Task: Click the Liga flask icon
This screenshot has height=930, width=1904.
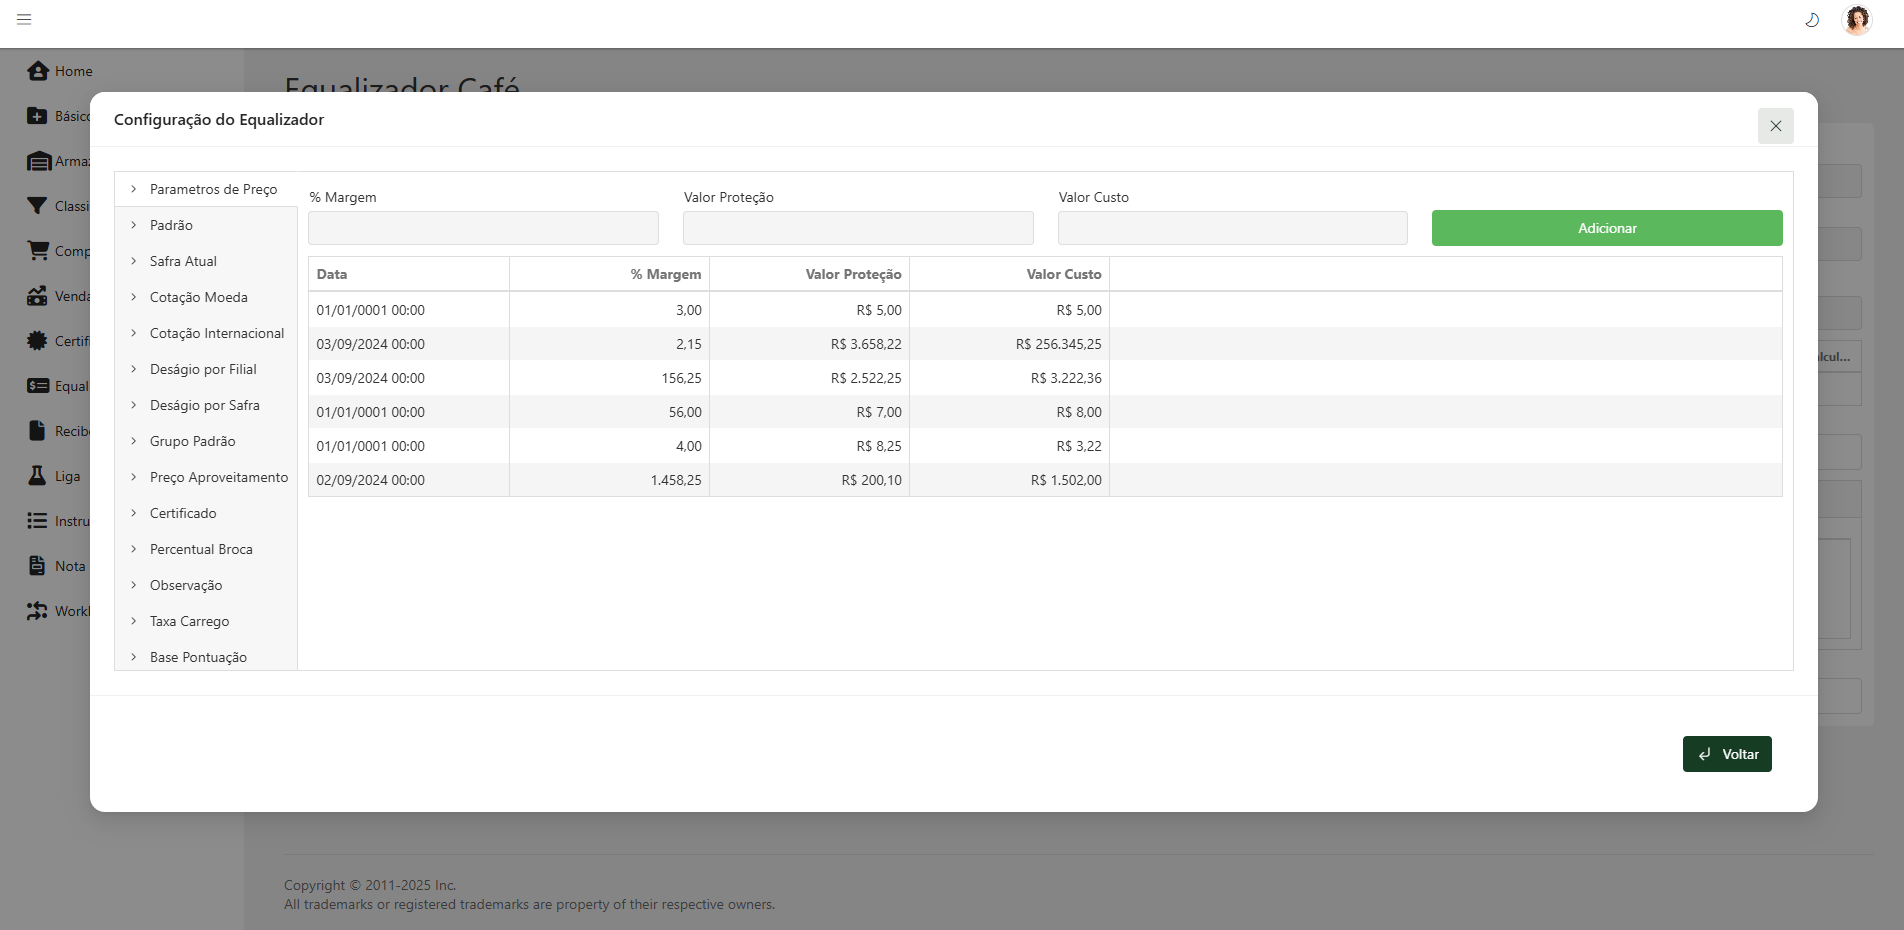Action: tap(37, 476)
